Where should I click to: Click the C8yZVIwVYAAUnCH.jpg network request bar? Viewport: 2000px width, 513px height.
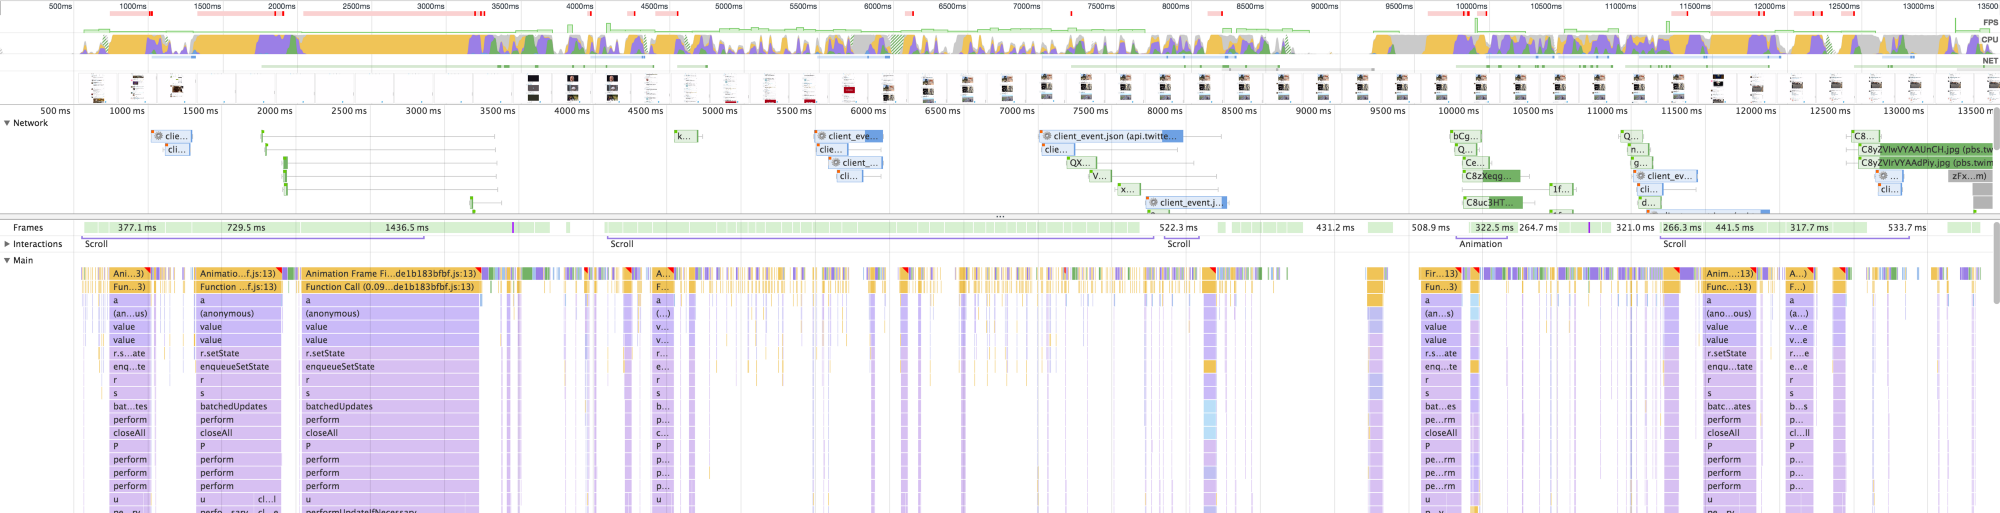point(1924,149)
